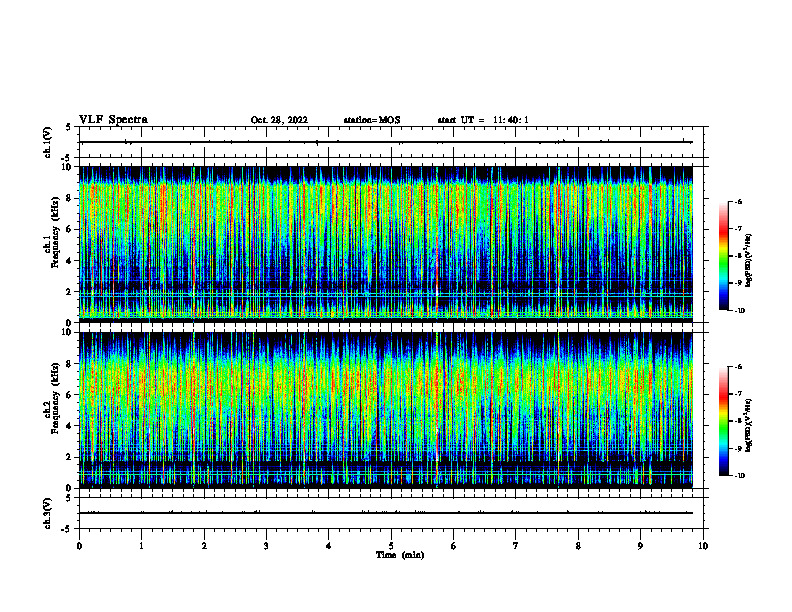Select the date text "Oct. 28, 2022"
Image resolution: width=792 pixels, height=612 pixels.
click(279, 120)
